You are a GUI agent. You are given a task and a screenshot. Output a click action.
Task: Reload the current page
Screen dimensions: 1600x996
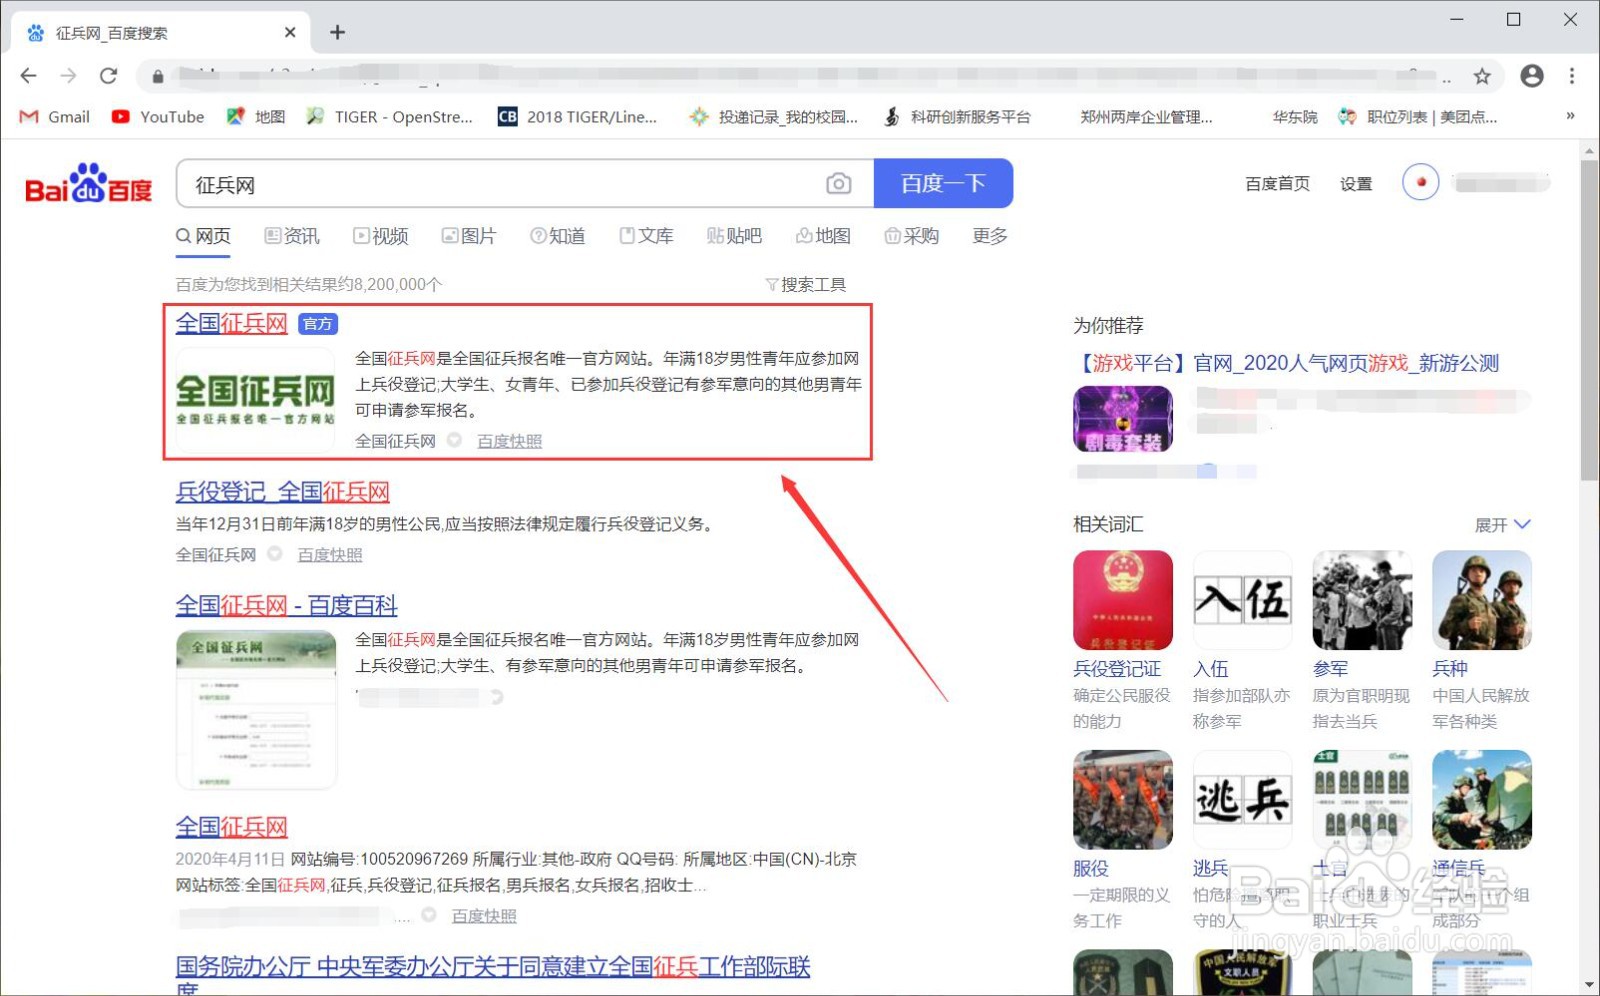pyautogui.click(x=108, y=76)
